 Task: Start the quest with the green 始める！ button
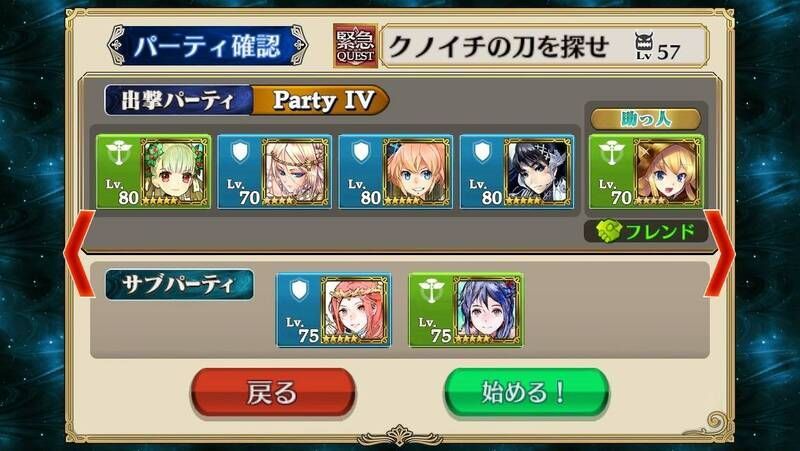coord(526,393)
